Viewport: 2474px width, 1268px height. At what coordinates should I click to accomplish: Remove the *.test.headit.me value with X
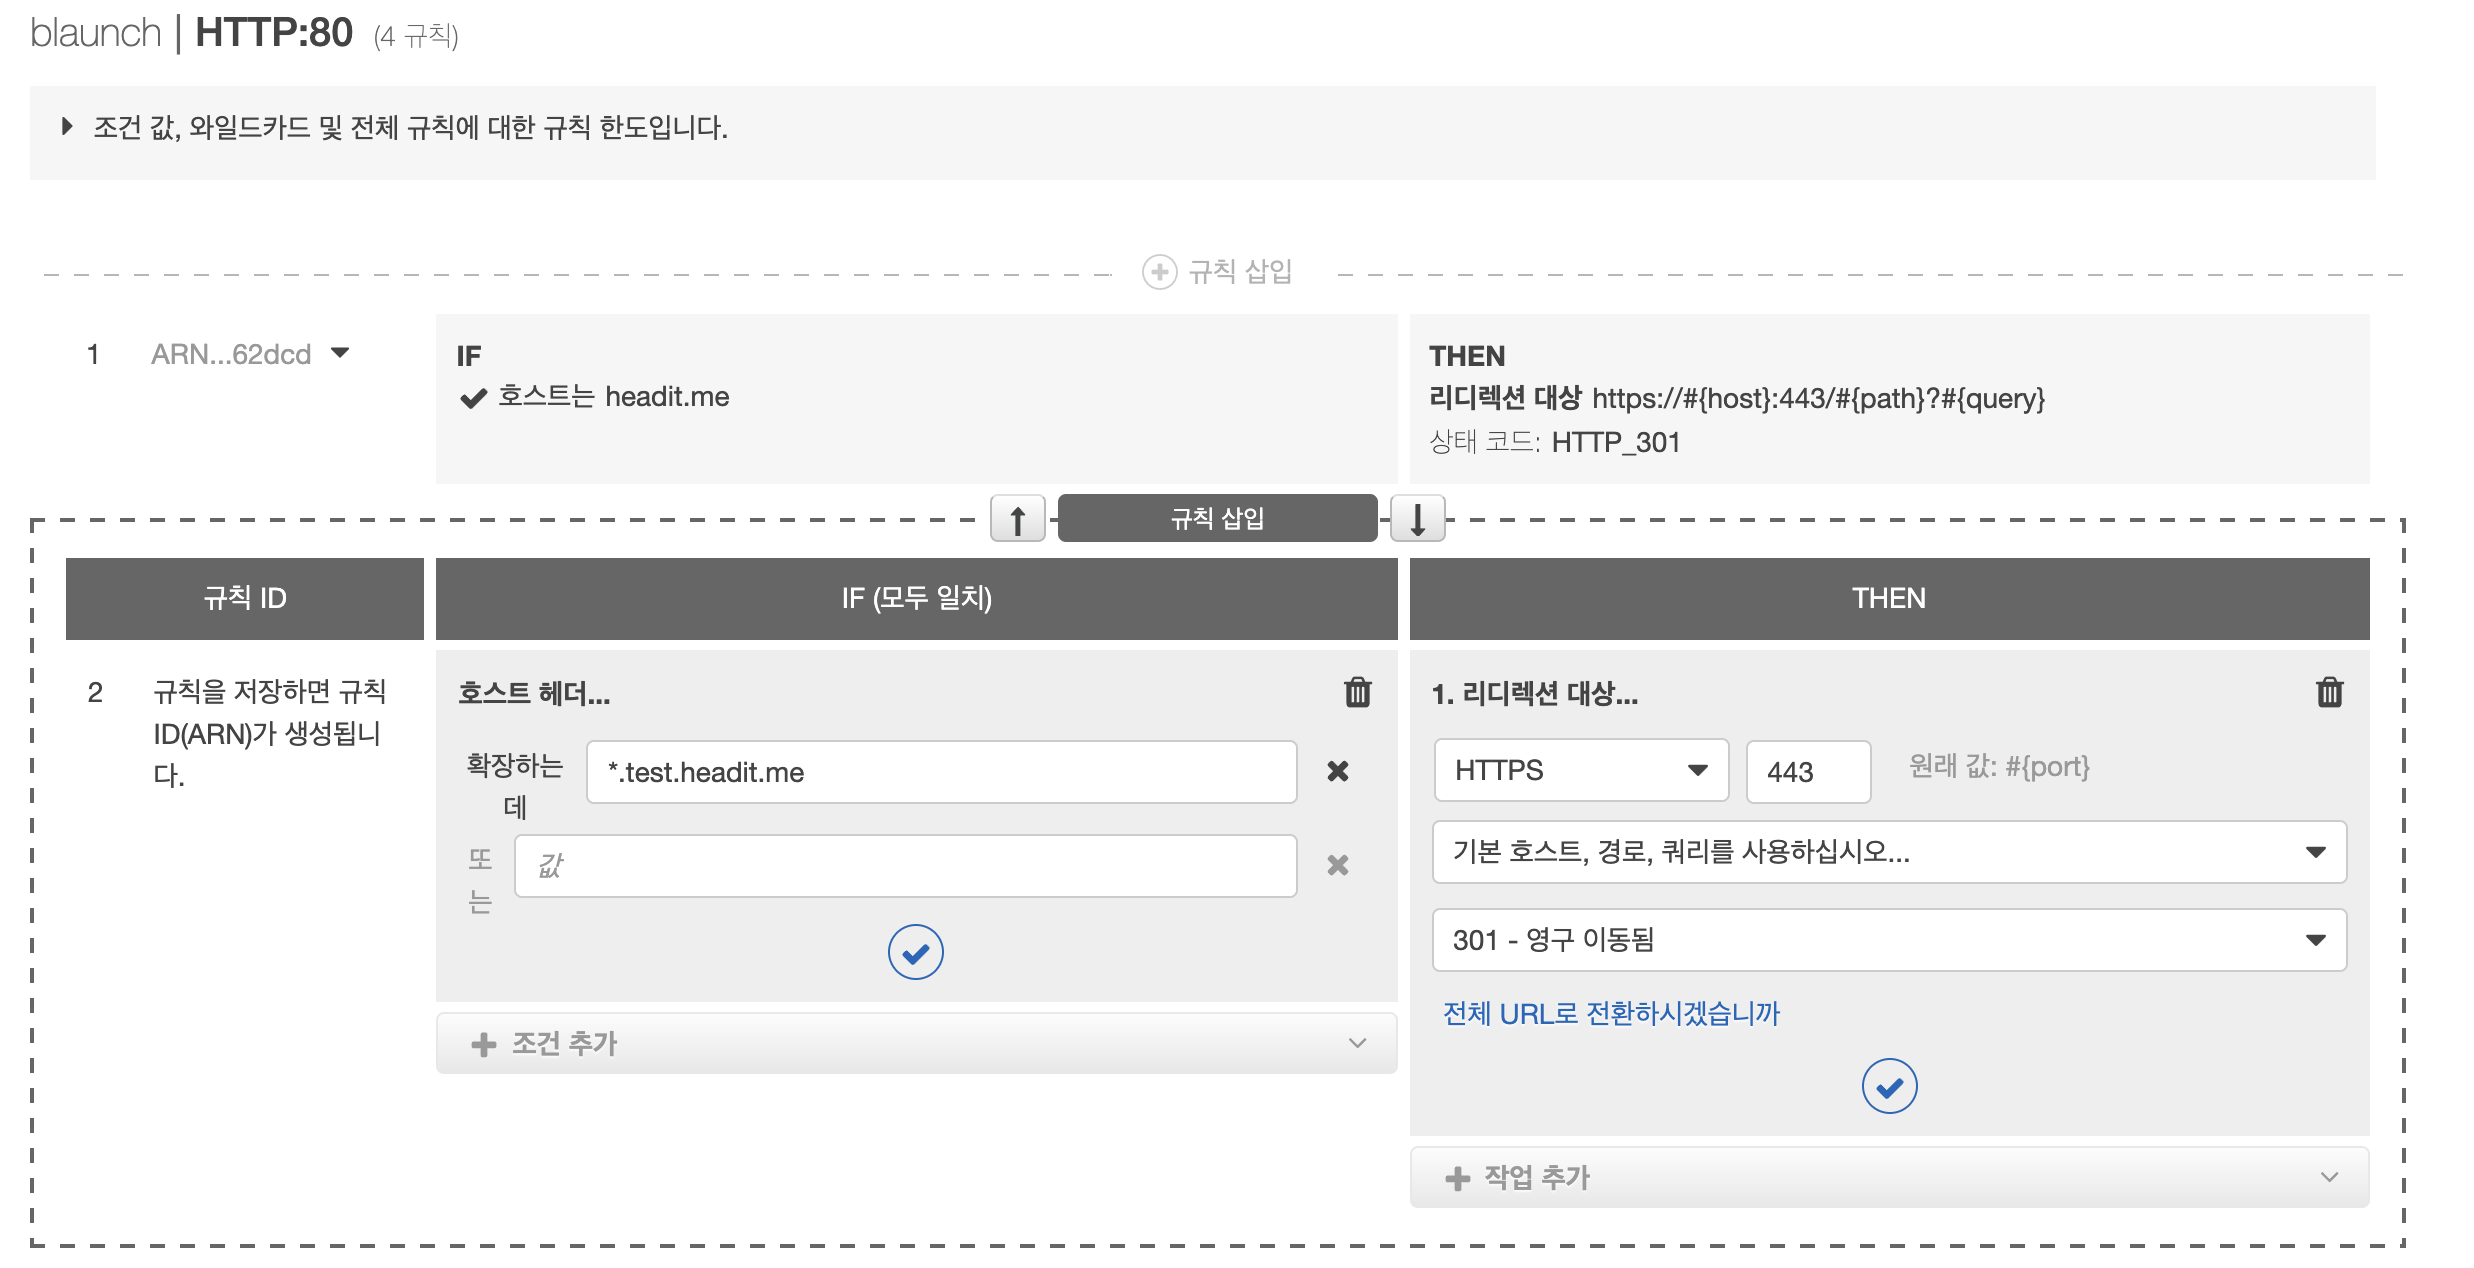point(1337,771)
